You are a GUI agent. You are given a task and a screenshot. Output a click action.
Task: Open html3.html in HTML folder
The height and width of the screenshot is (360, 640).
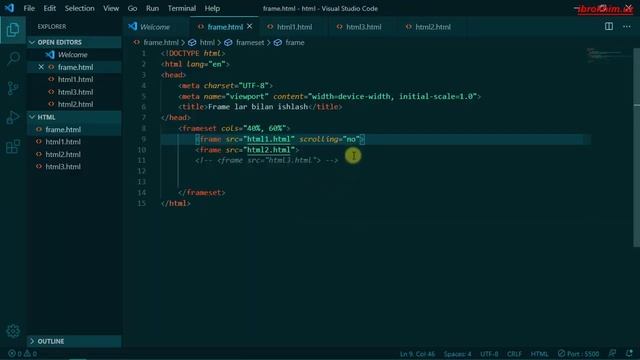[x=63, y=167]
